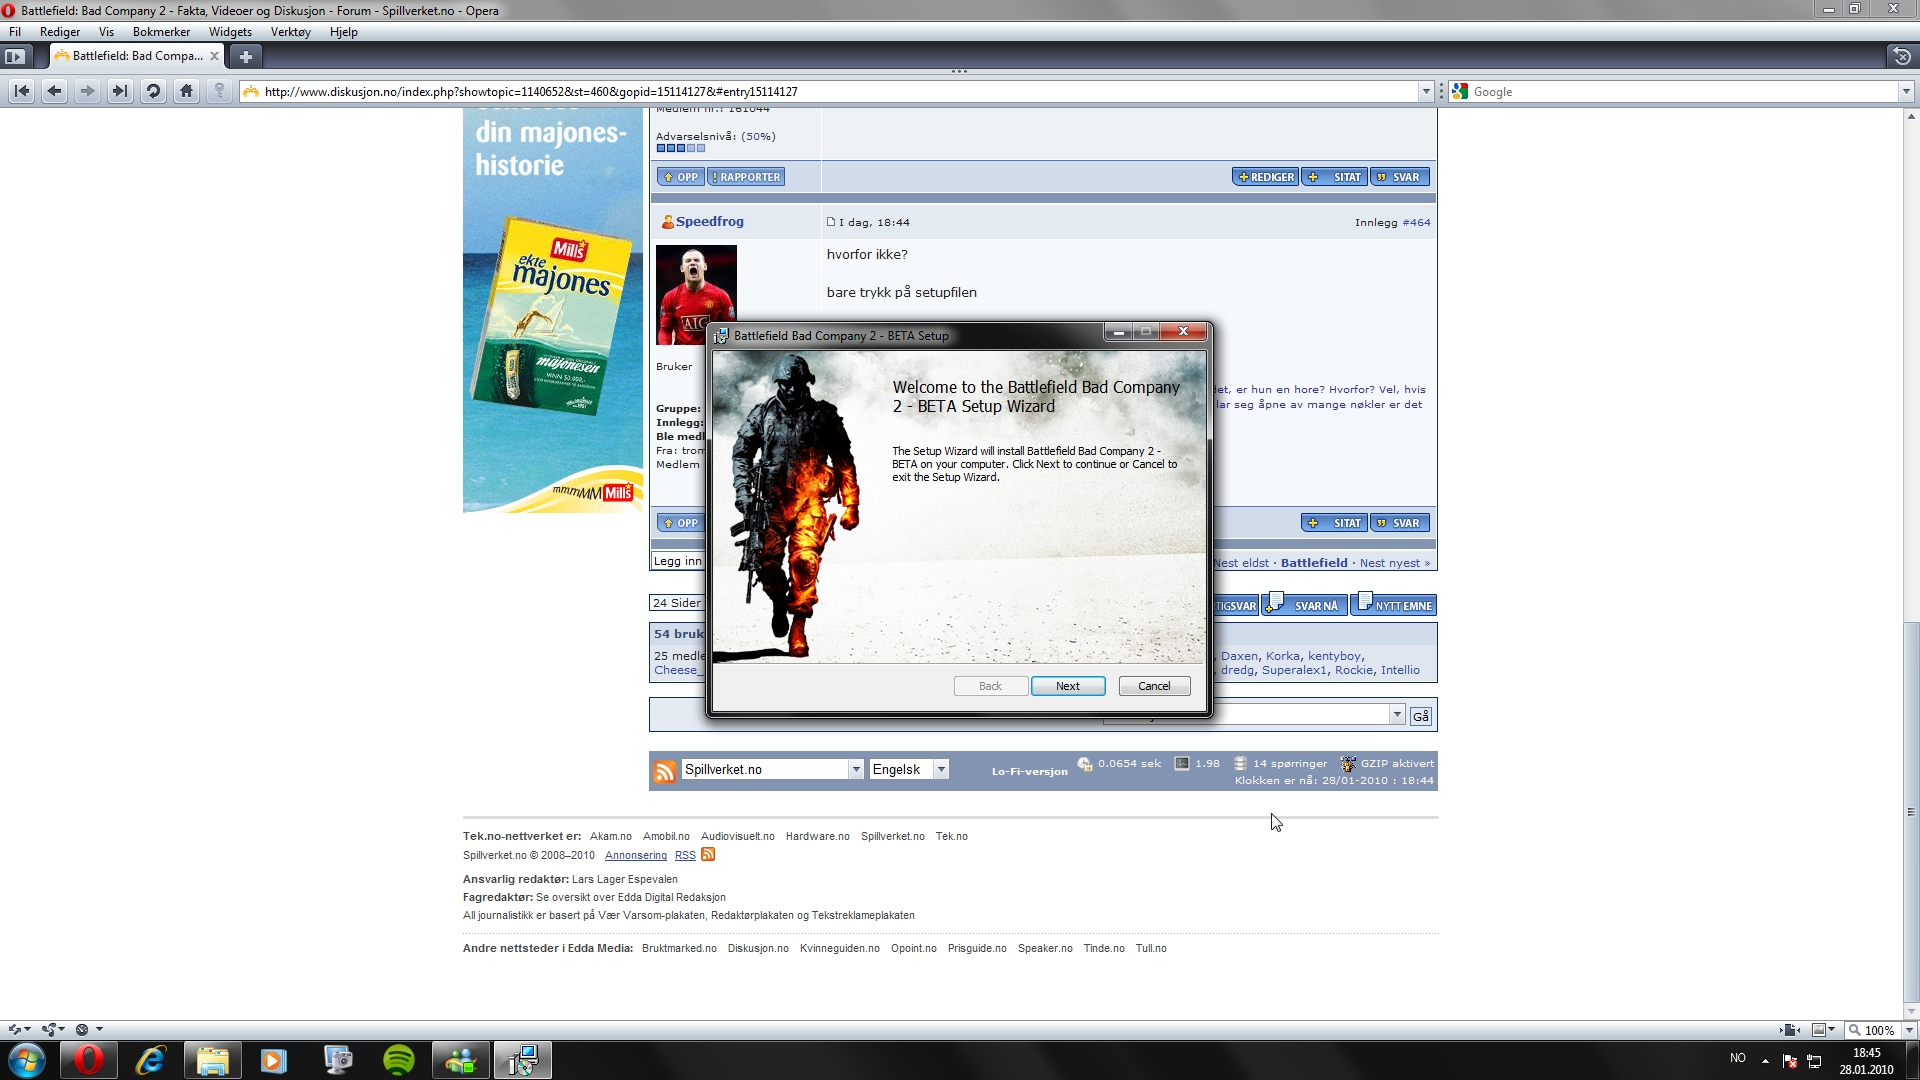Open a new tab with plus icon

(245, 56)
